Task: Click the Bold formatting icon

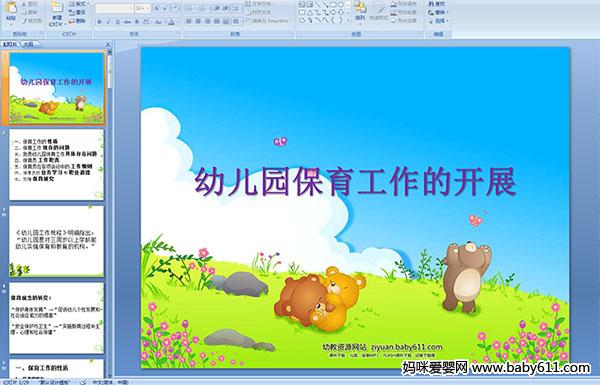Action: 99,22
